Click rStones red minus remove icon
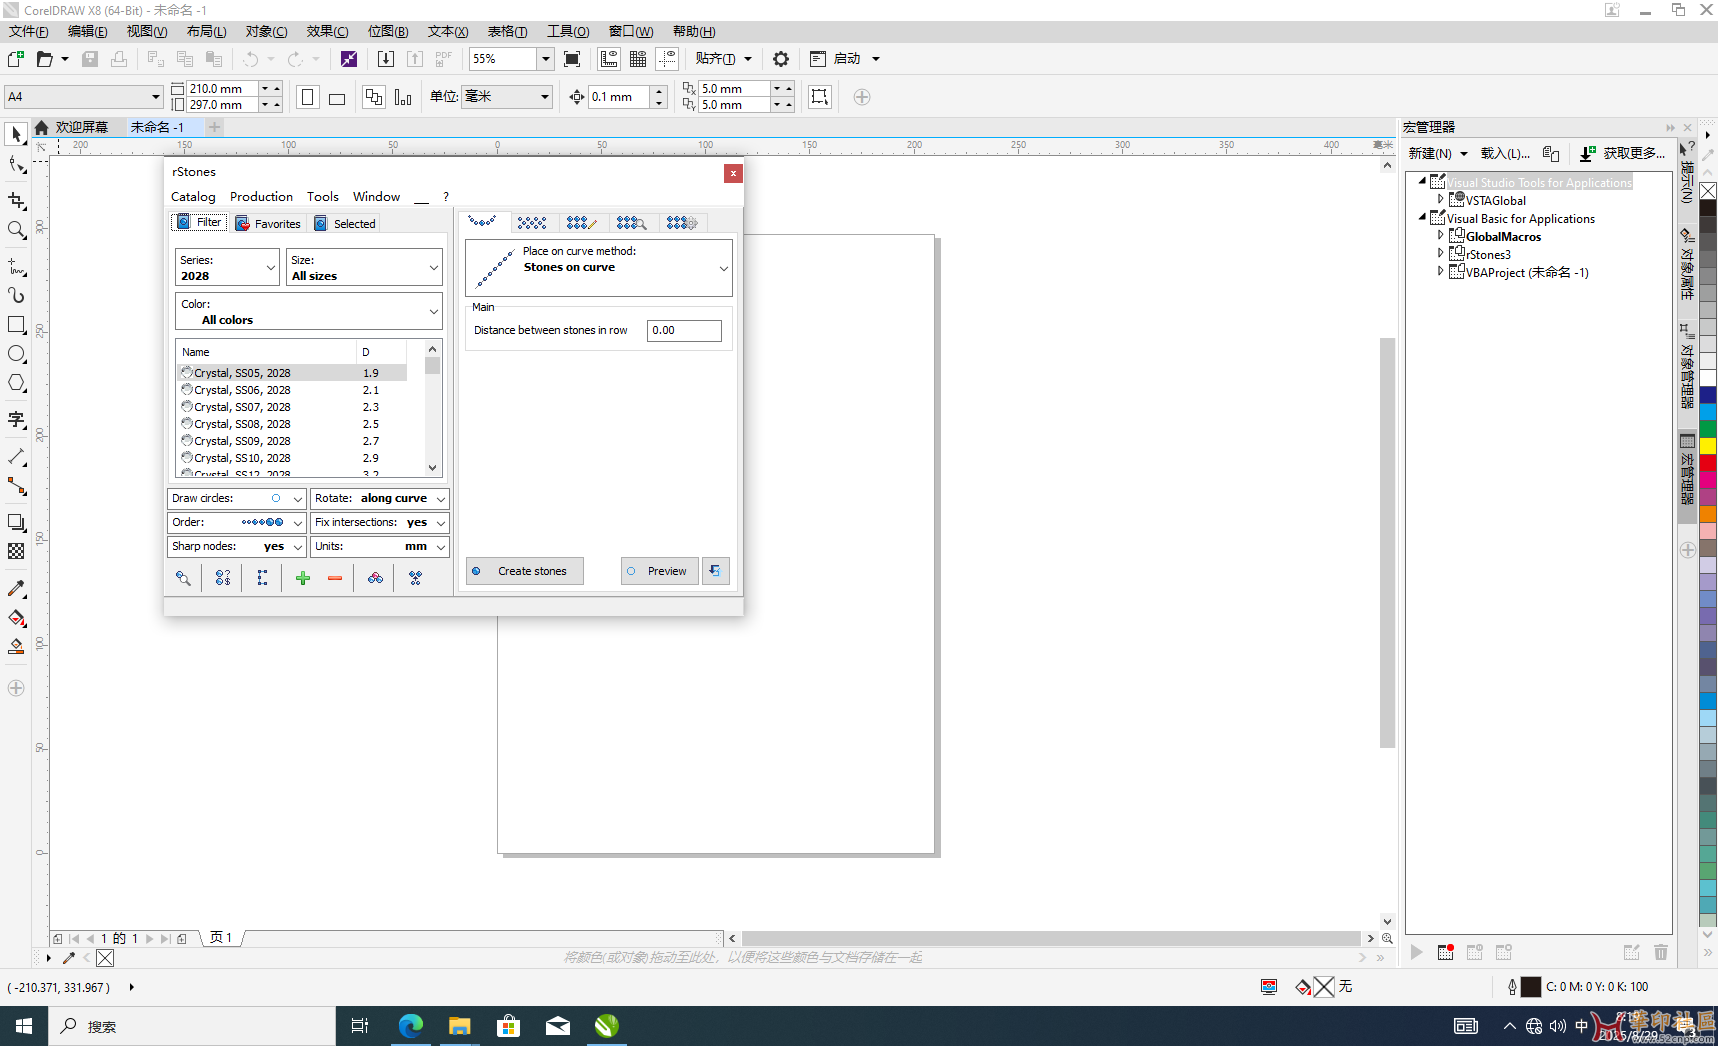 click(335, 578)
